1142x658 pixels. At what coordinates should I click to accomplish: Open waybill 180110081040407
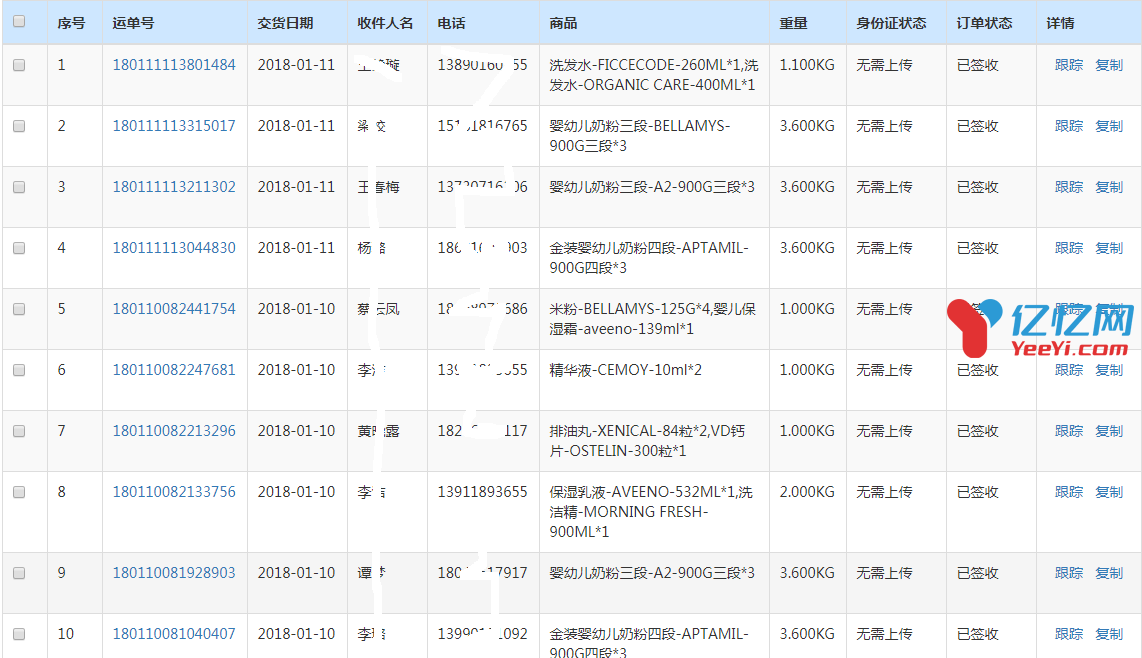tap(174, 634)
